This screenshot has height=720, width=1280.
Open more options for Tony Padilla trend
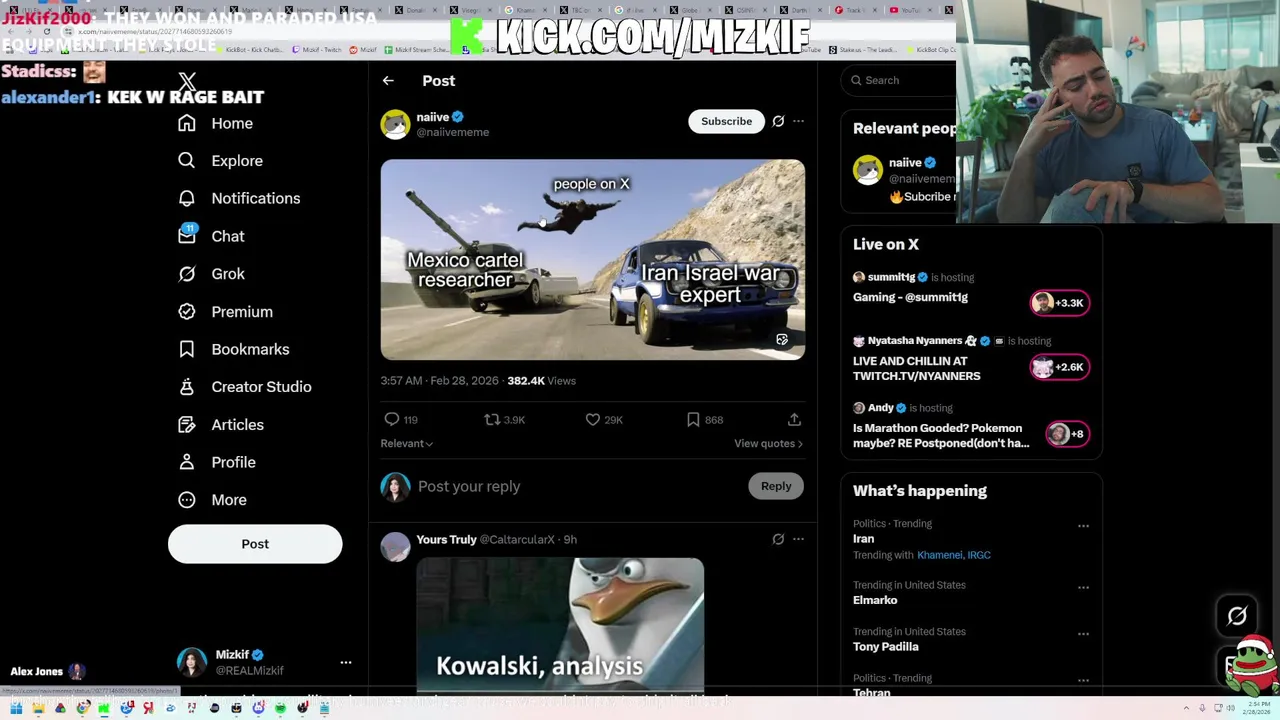[x=1083, y=634]
